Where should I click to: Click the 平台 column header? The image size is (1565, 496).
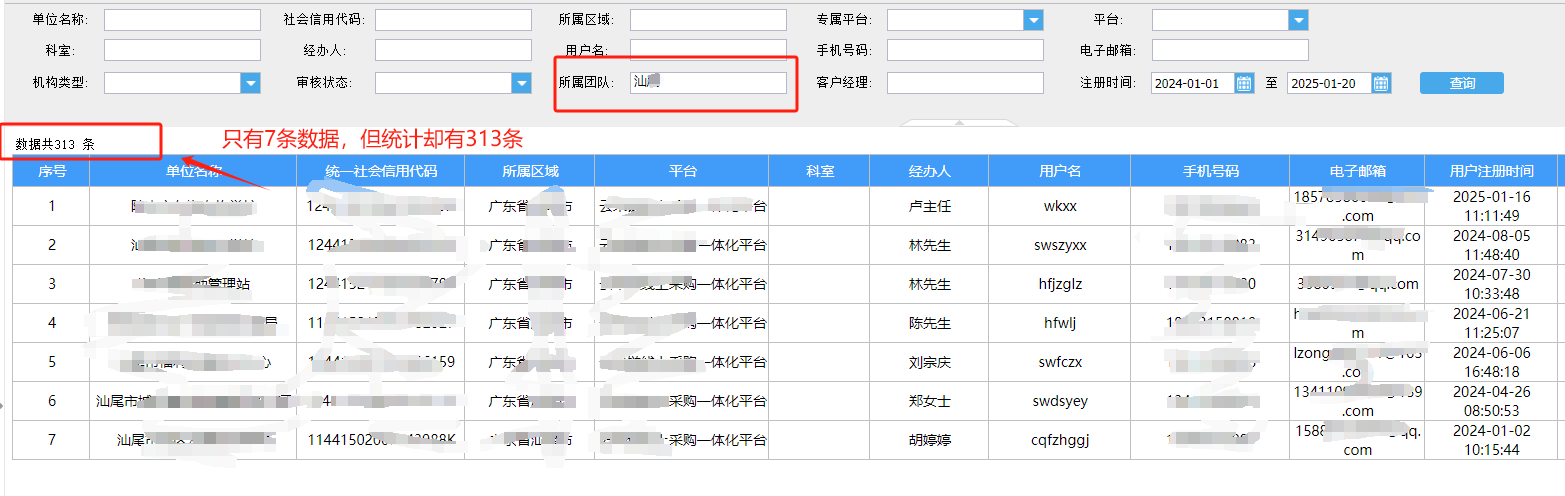tap(682, 171)
